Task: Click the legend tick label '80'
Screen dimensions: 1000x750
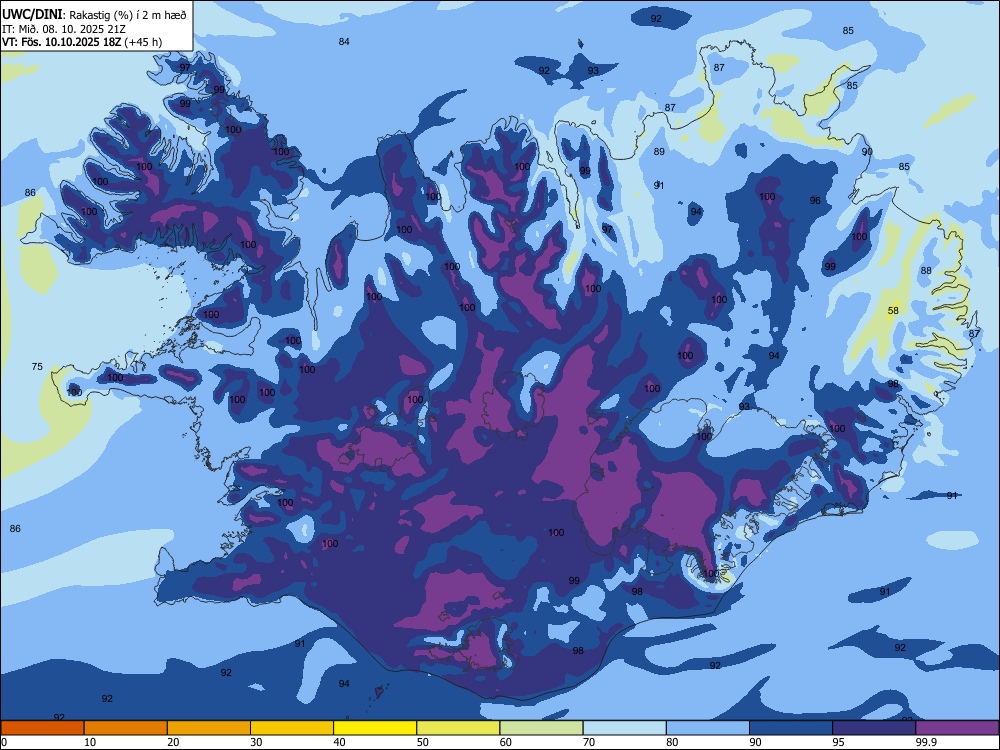Action: (x=672, y=742)
